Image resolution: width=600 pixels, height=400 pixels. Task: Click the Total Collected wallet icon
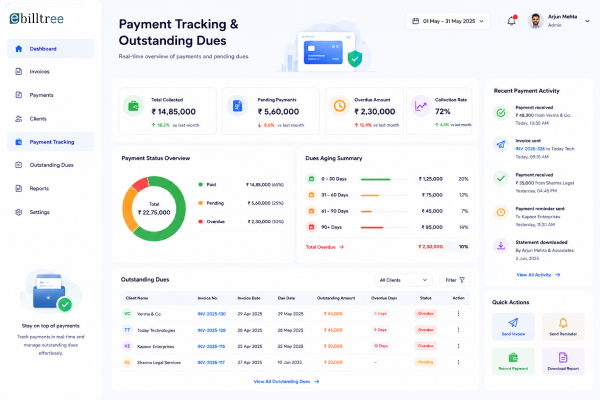coord(133,106)
